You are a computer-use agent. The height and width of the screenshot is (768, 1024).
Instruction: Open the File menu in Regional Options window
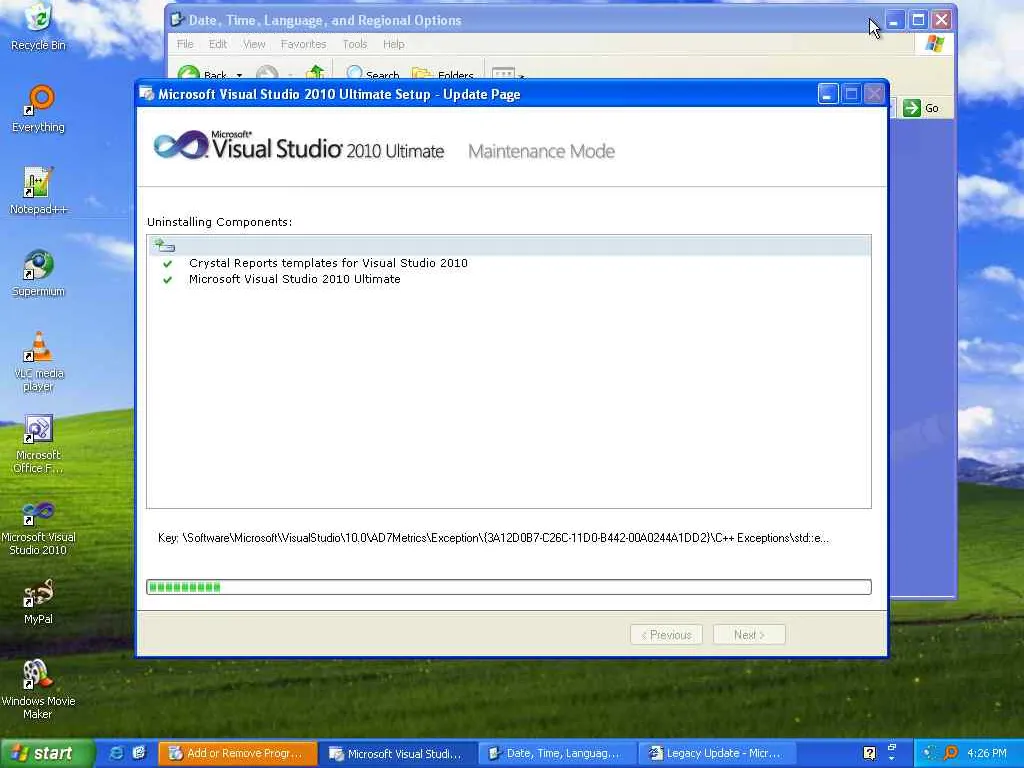185,44
